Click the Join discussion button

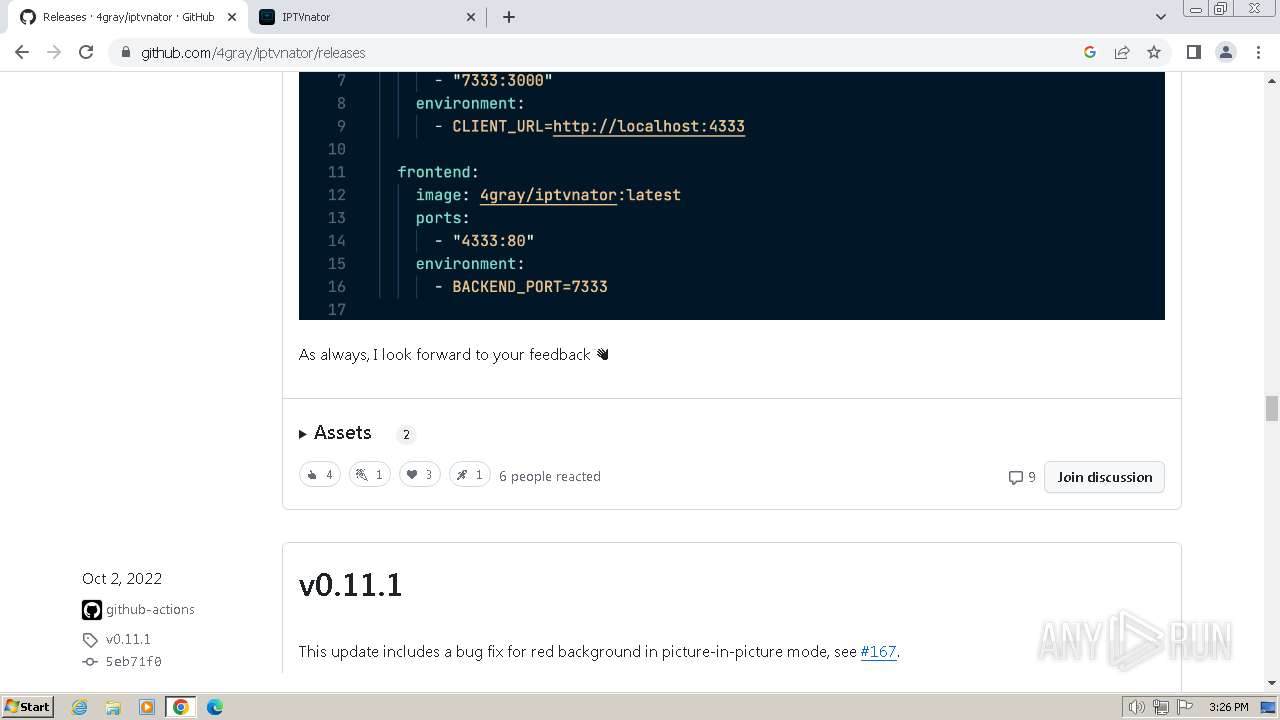coord(1104,477)
